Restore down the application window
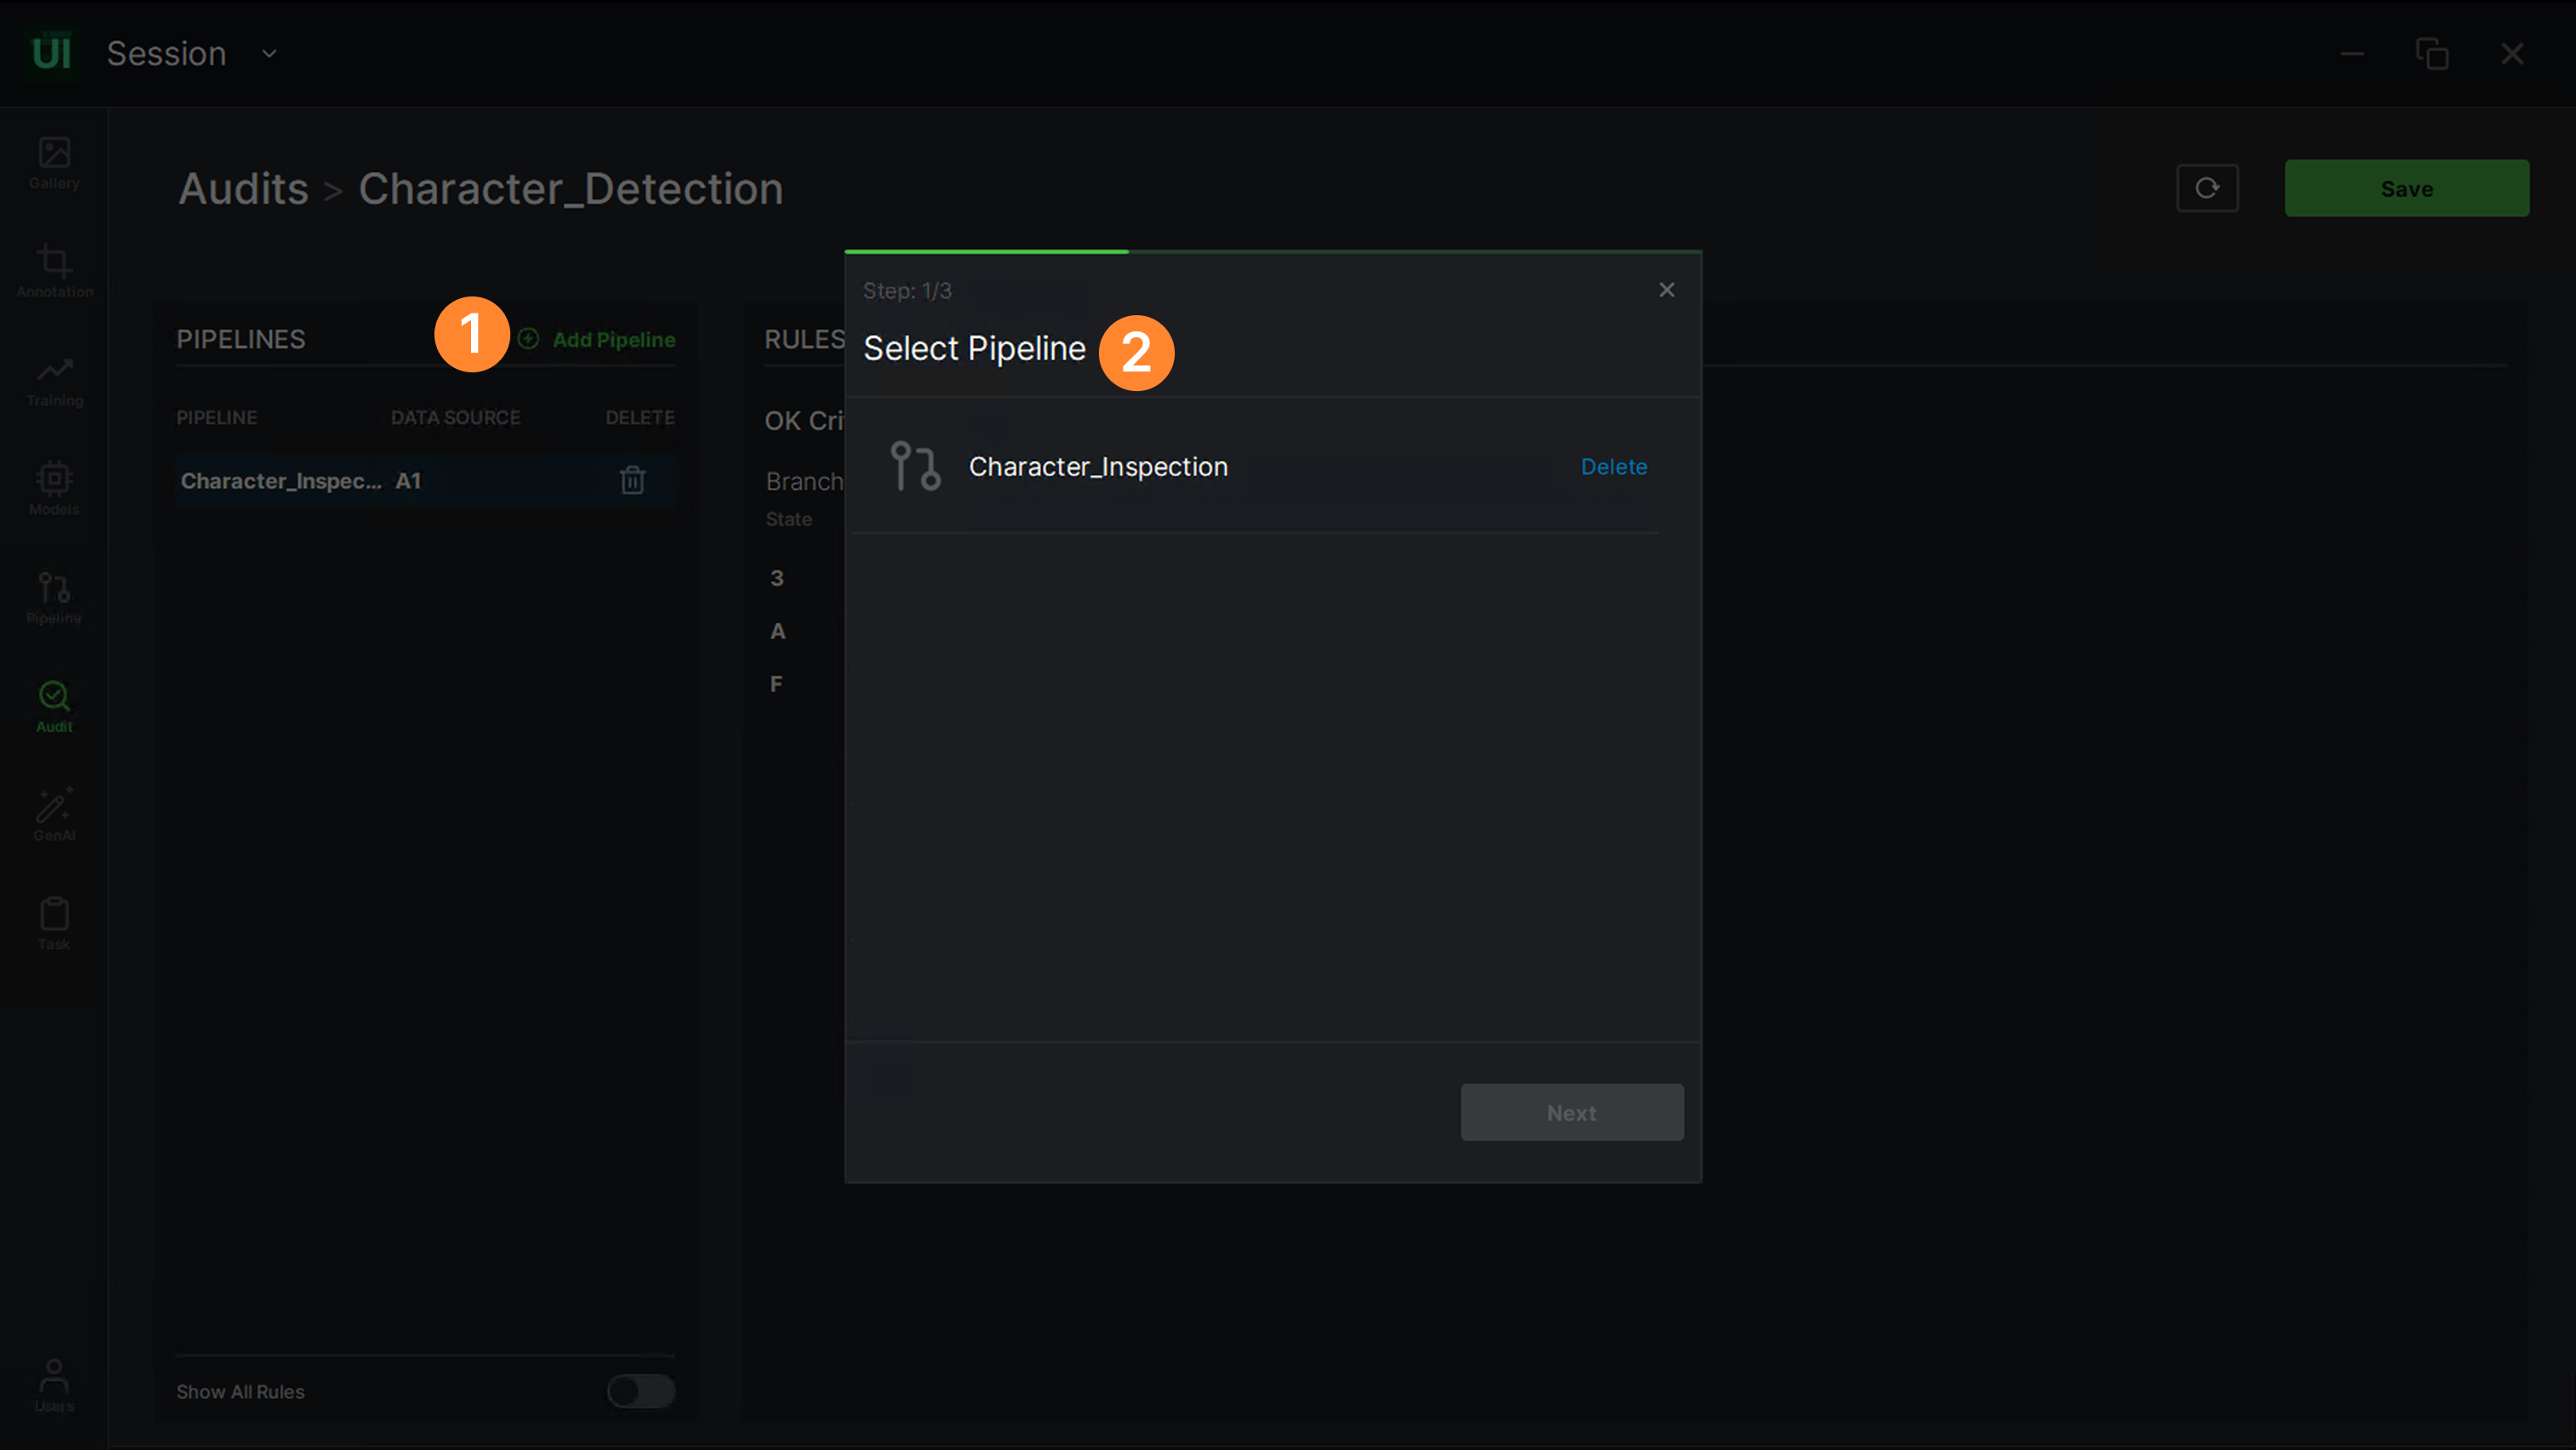The image size is (2576, 1450). pos(2432,54)
